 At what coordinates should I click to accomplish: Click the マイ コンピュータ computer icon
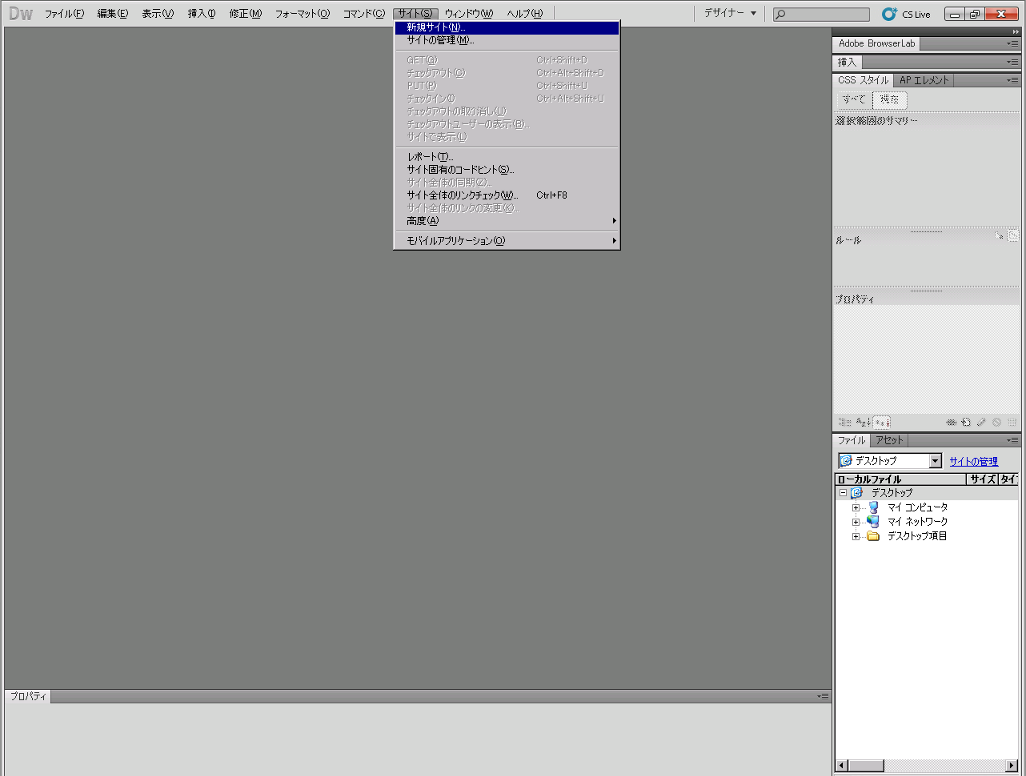click(x=873, y=507)
